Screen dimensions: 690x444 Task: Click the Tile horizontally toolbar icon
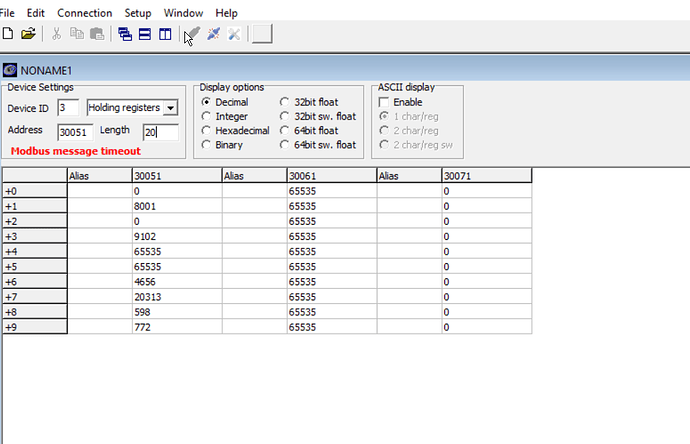tap(144, 34)
